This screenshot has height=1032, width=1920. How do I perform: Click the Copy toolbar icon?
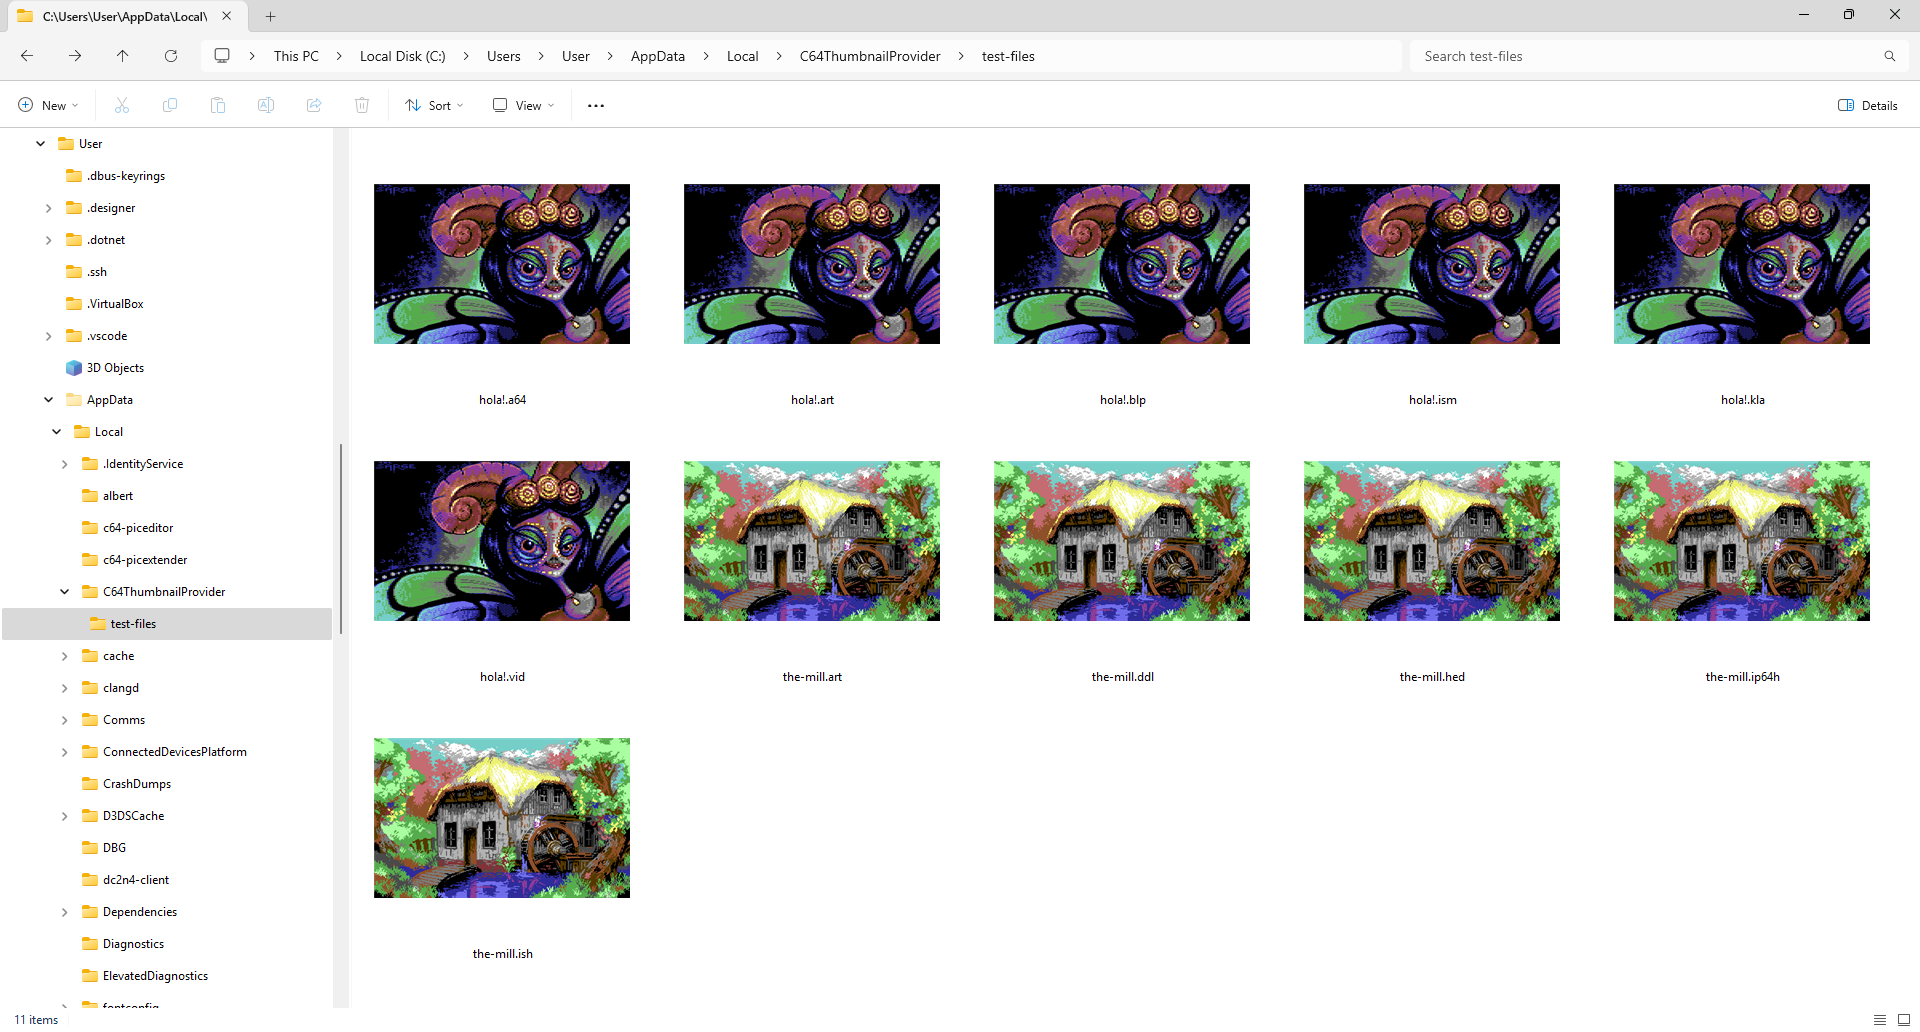tap(170, 105)
